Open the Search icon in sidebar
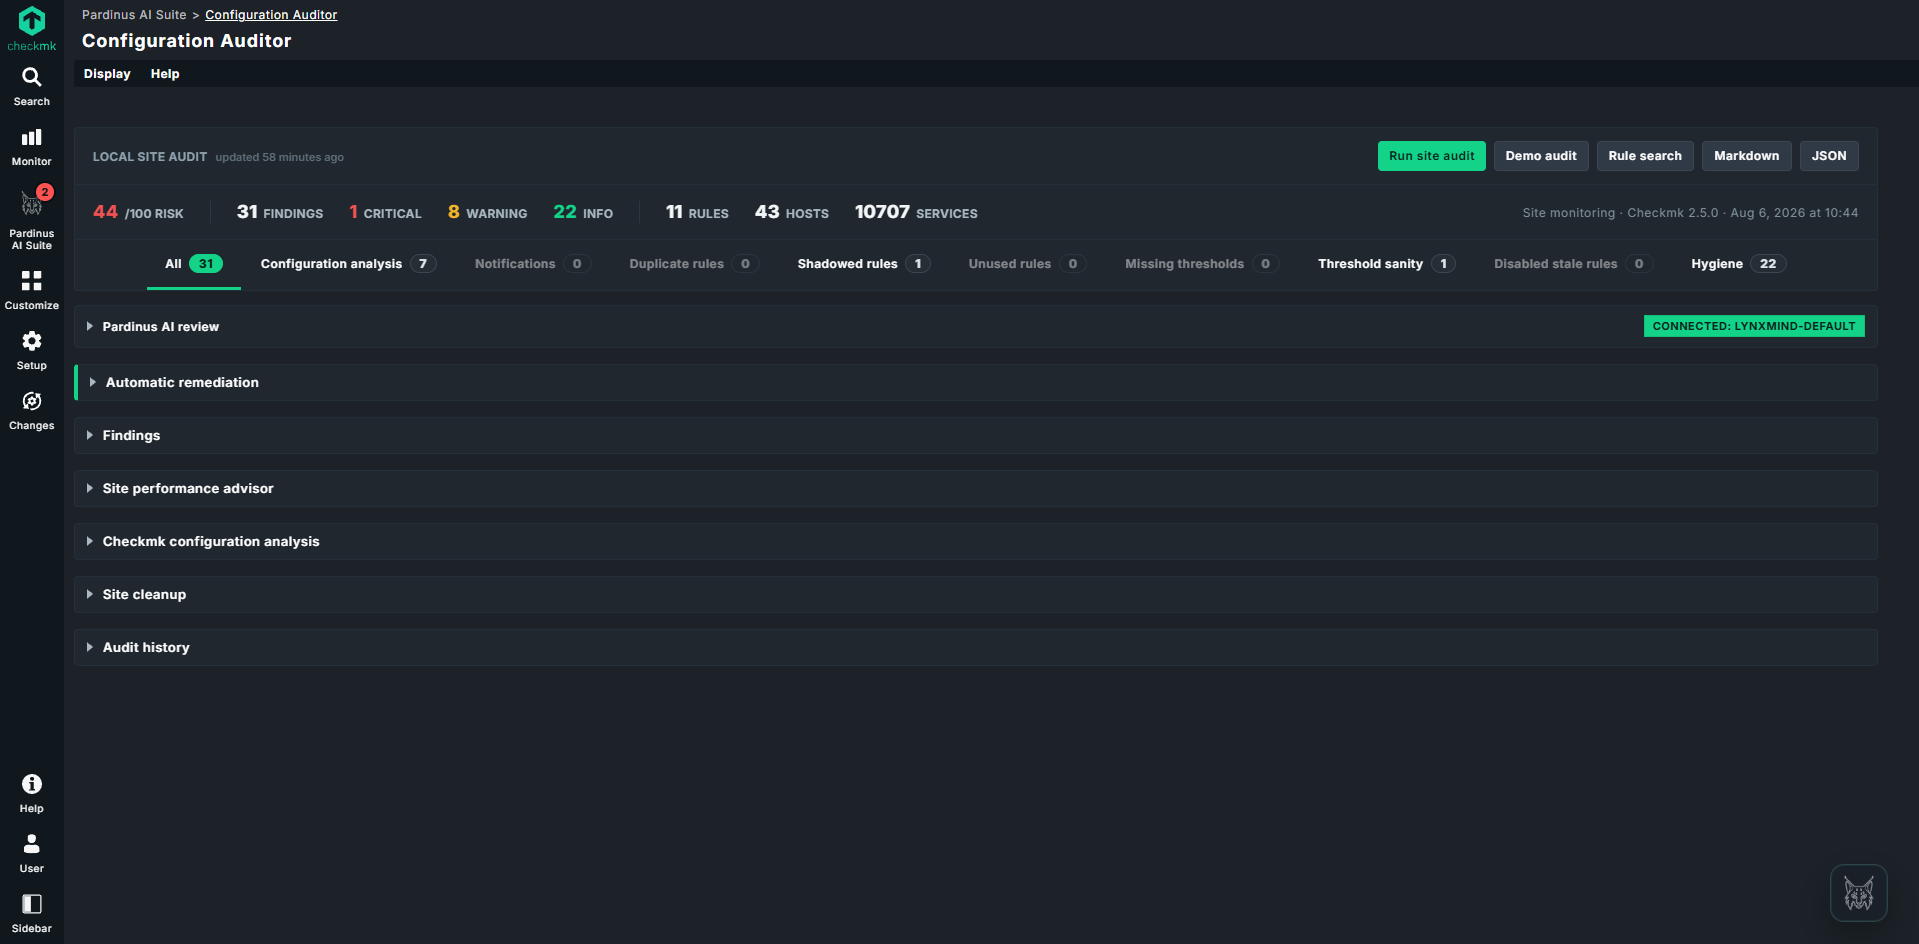 [x=32, y=77]
